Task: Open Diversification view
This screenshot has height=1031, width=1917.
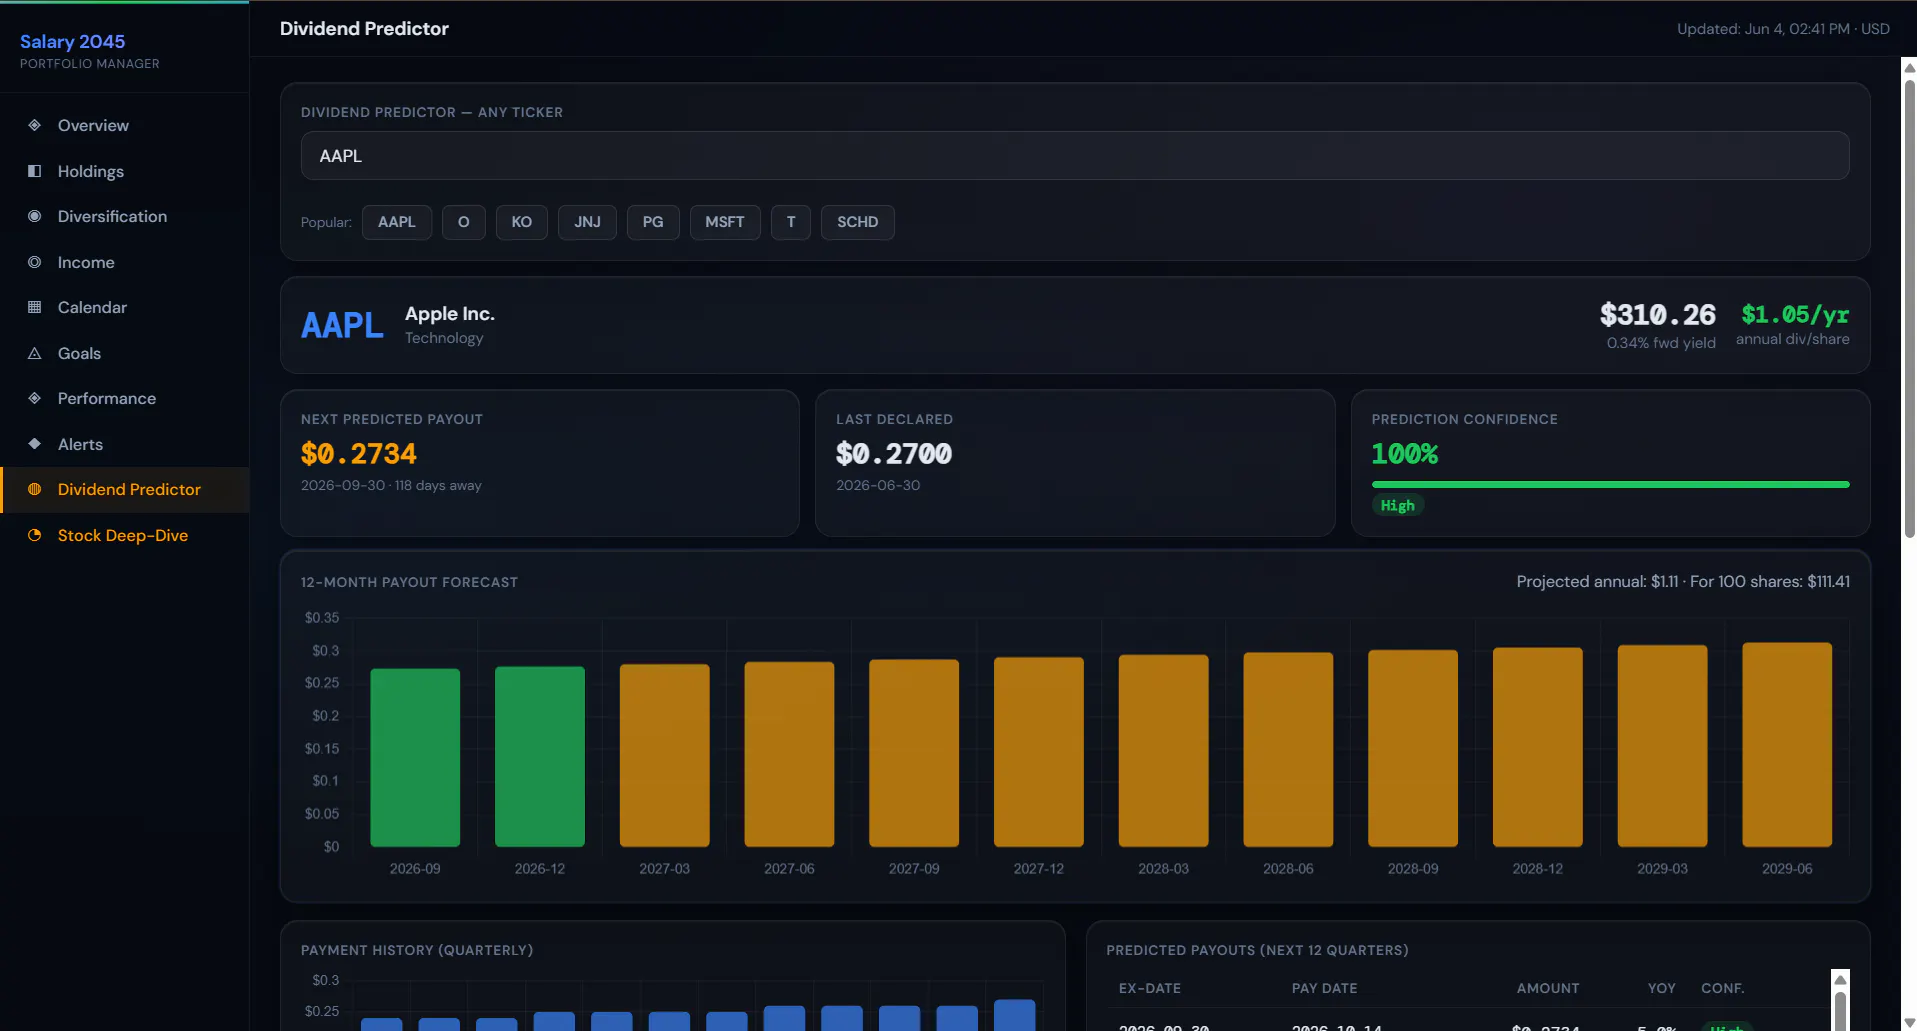Action: [x=124, y=216]
